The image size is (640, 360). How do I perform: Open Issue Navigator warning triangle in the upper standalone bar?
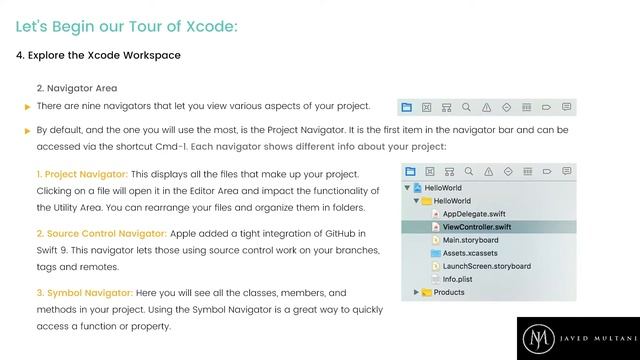487,107
